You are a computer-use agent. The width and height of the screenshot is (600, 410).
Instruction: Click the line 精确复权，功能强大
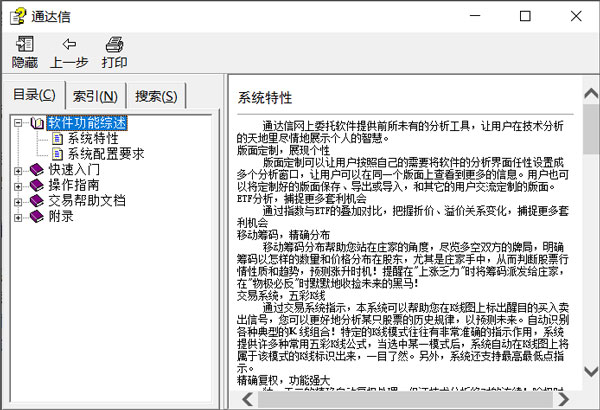(283, 381)
